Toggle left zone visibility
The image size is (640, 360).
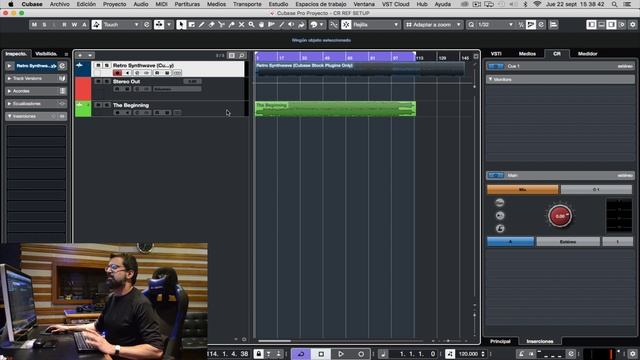[591, 24]
